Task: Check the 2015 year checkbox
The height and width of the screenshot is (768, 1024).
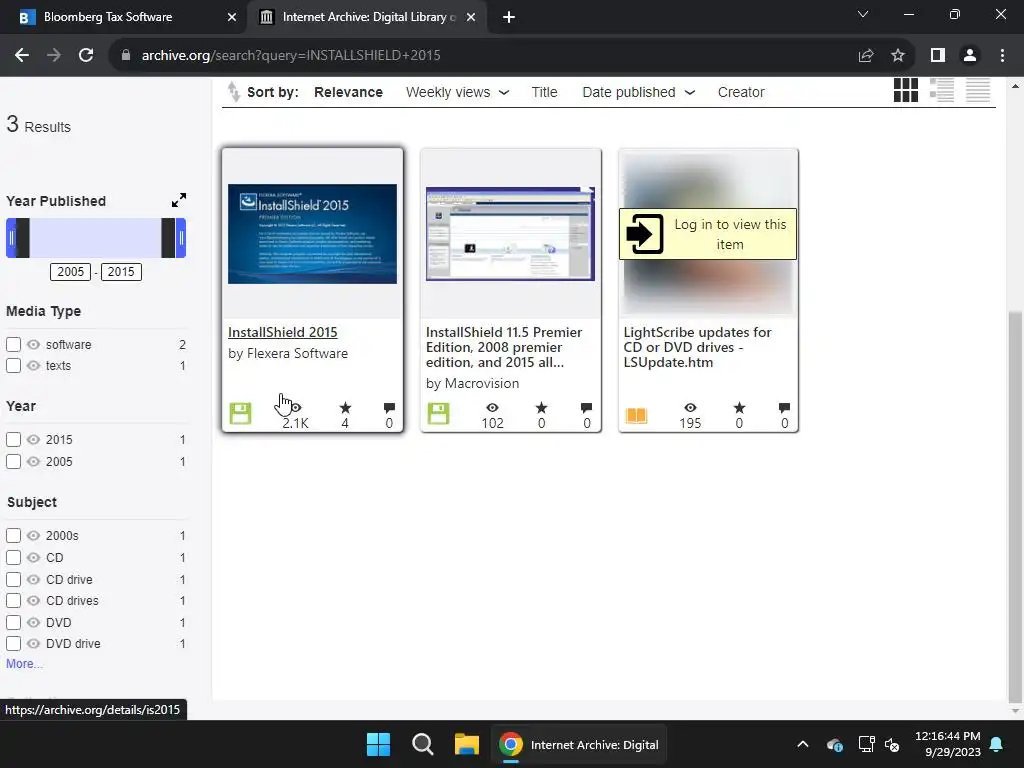Action: point(13,440)
